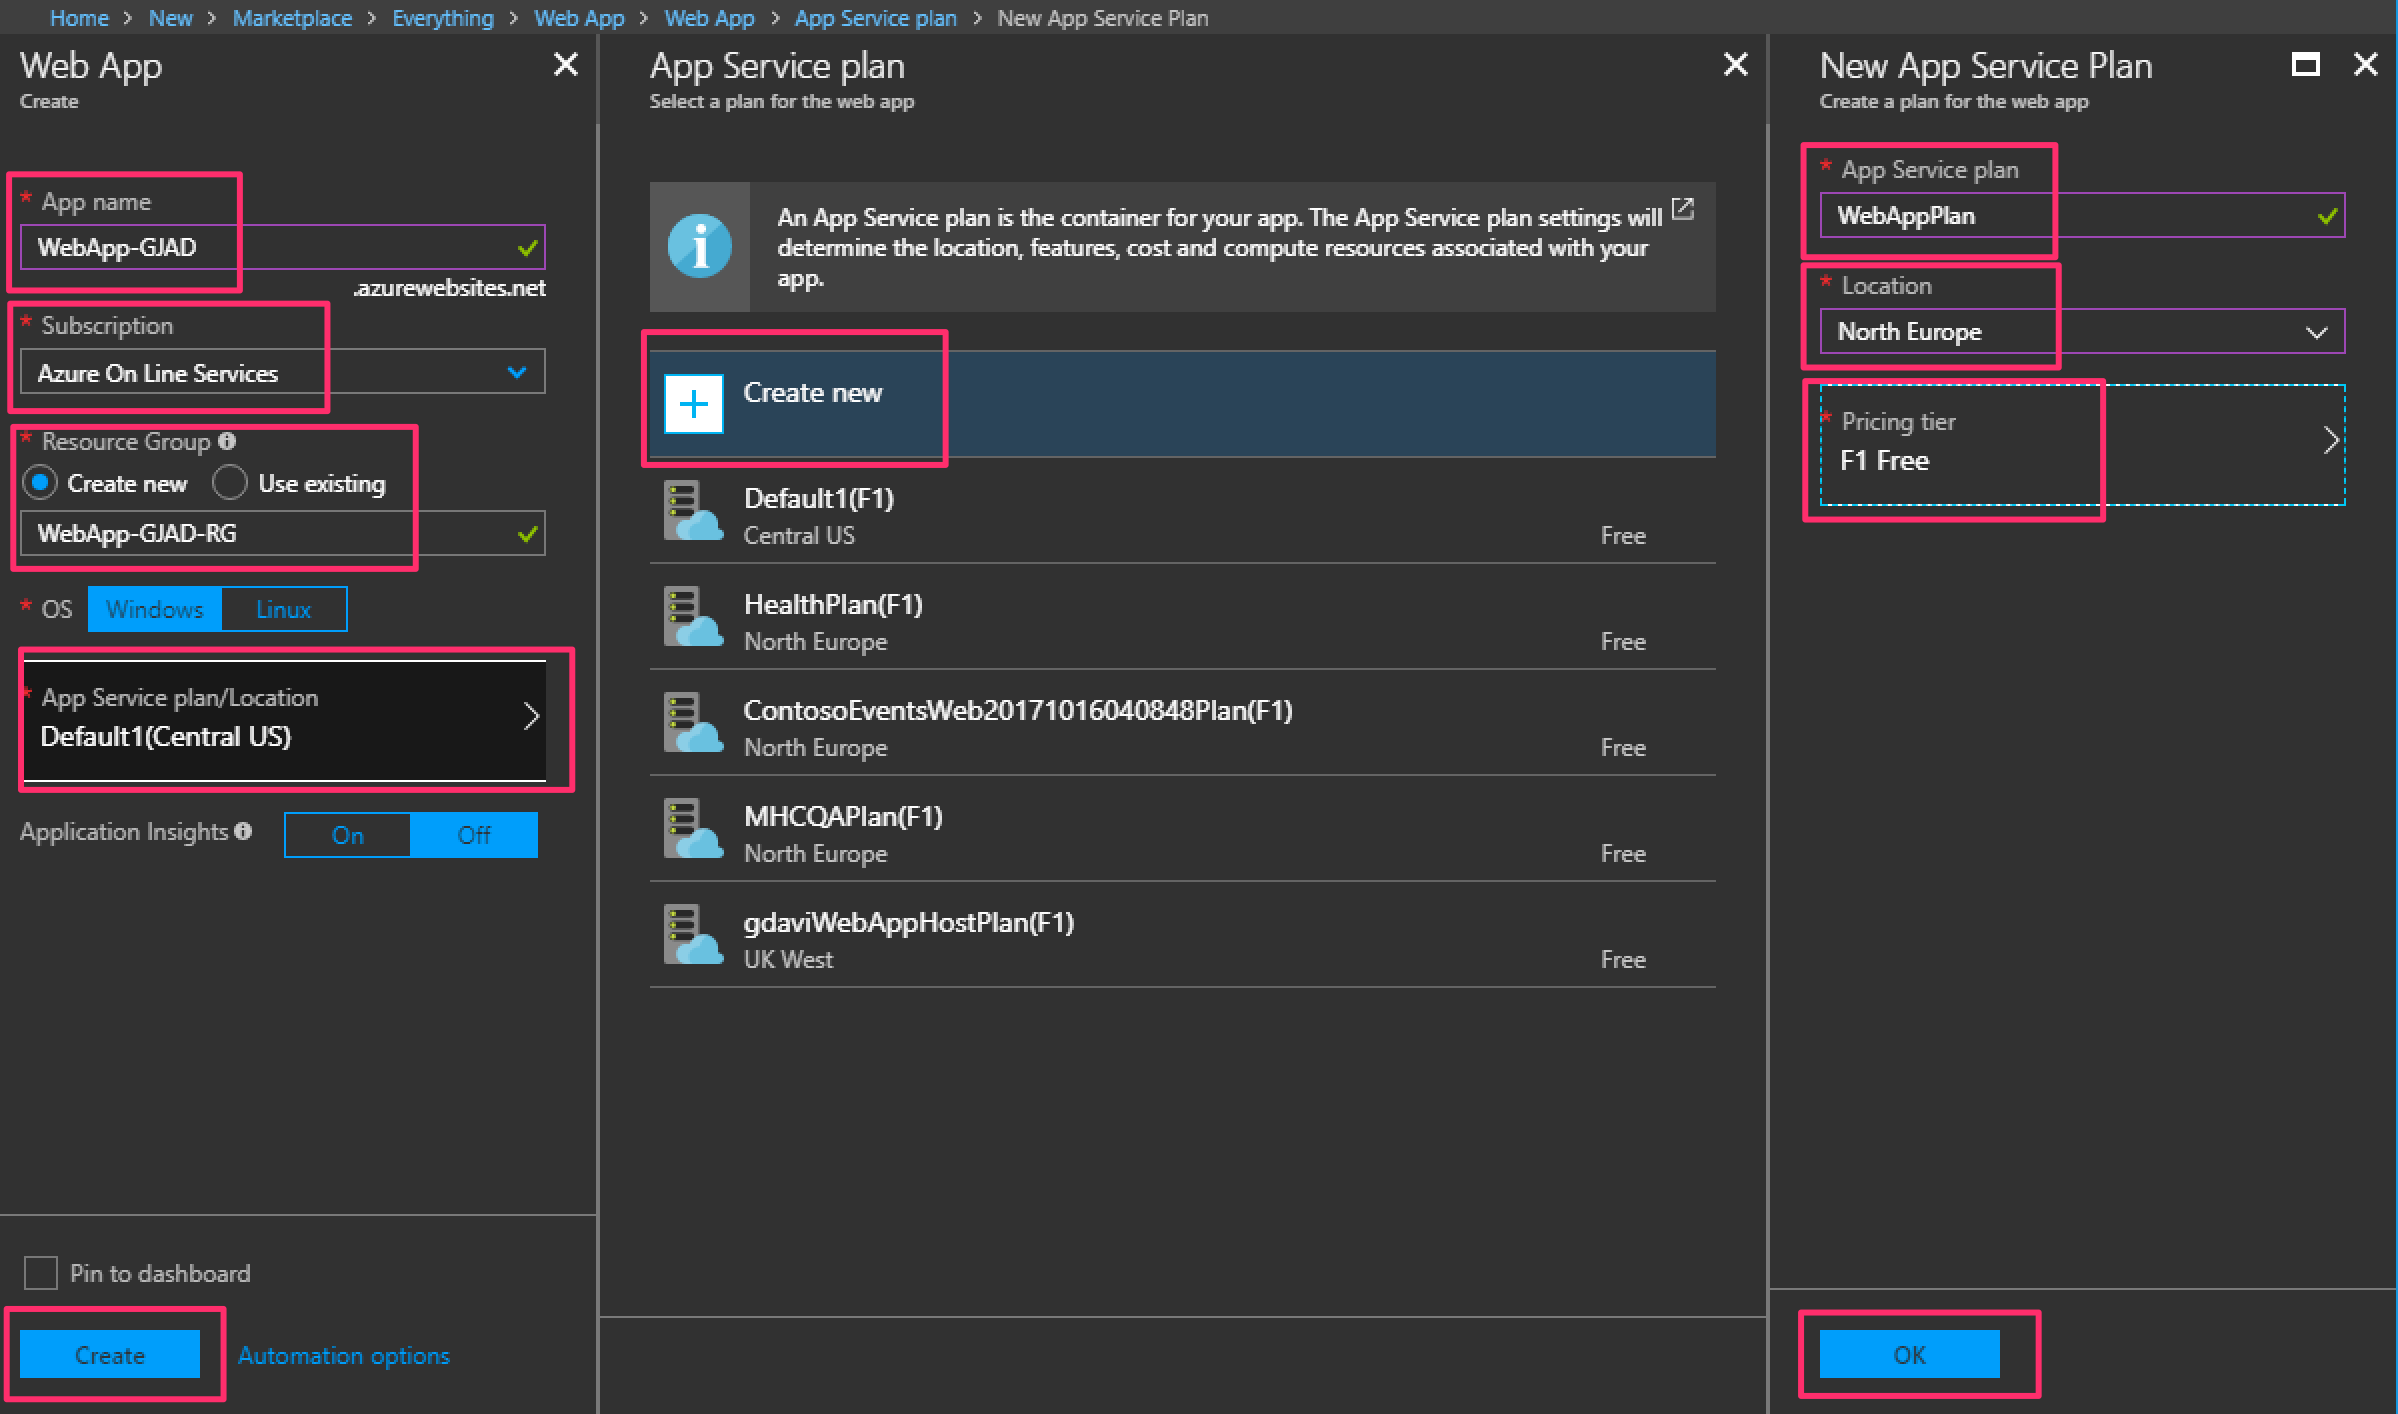This screenshot has height=1414, width=2398.
Task: Check the Pin to dashboard checkbox
Action: [41, 1273]
